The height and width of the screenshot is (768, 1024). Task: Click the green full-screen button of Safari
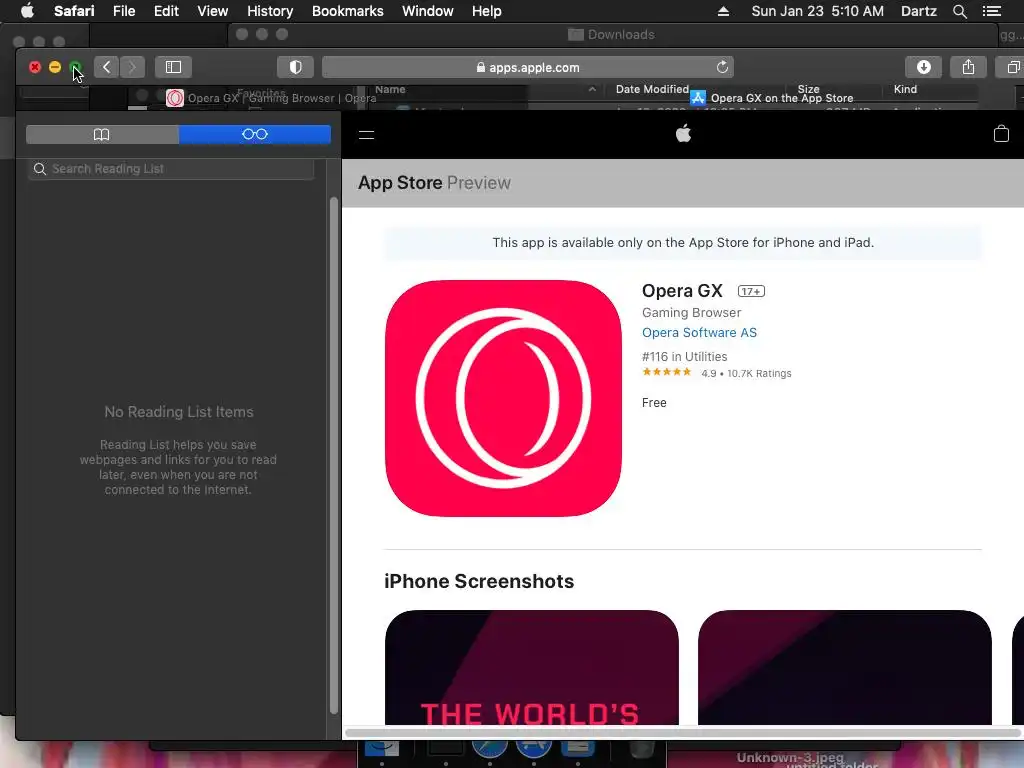click(x=75, y=67)
